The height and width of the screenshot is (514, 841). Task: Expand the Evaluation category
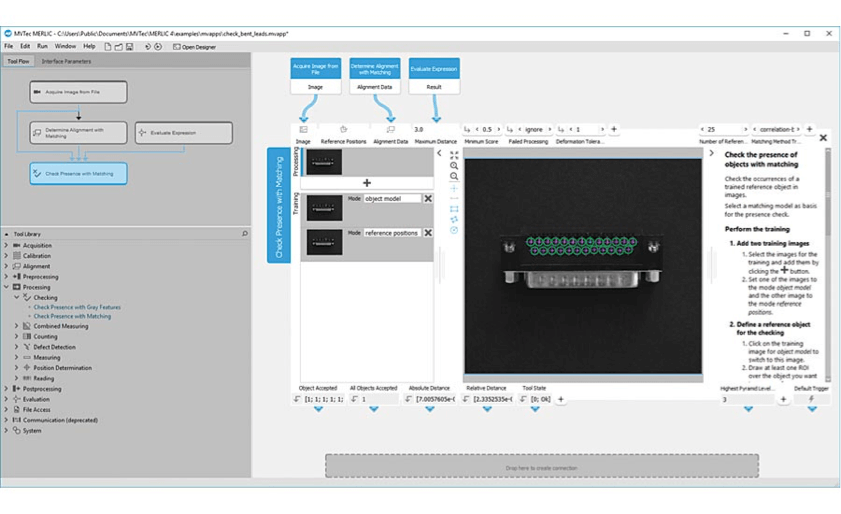[6, 399]
